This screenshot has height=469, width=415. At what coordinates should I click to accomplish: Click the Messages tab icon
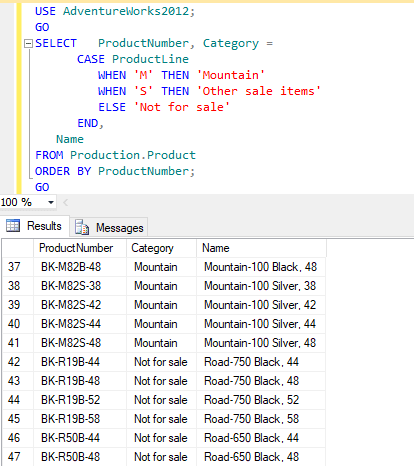tap(82, 227)
